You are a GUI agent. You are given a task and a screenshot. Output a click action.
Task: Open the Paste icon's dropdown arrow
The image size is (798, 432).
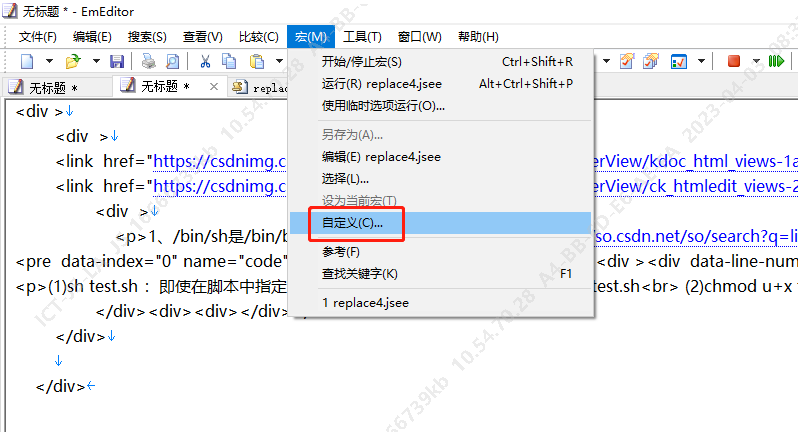pyautogui.click(x=276, y=62)
